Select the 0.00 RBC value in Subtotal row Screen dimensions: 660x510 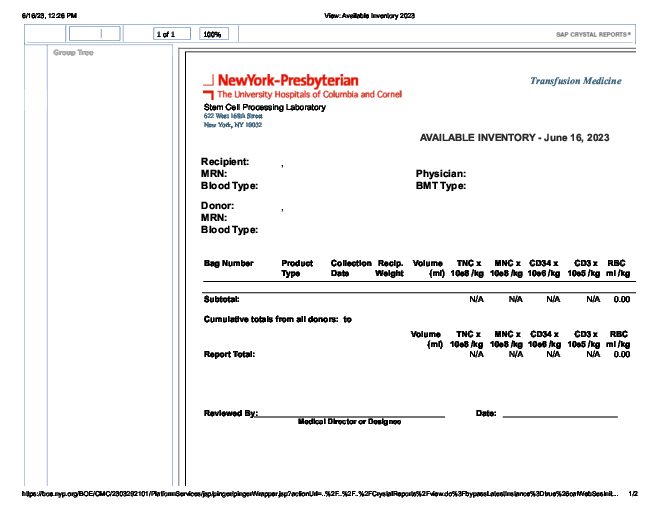pos(622,299)
